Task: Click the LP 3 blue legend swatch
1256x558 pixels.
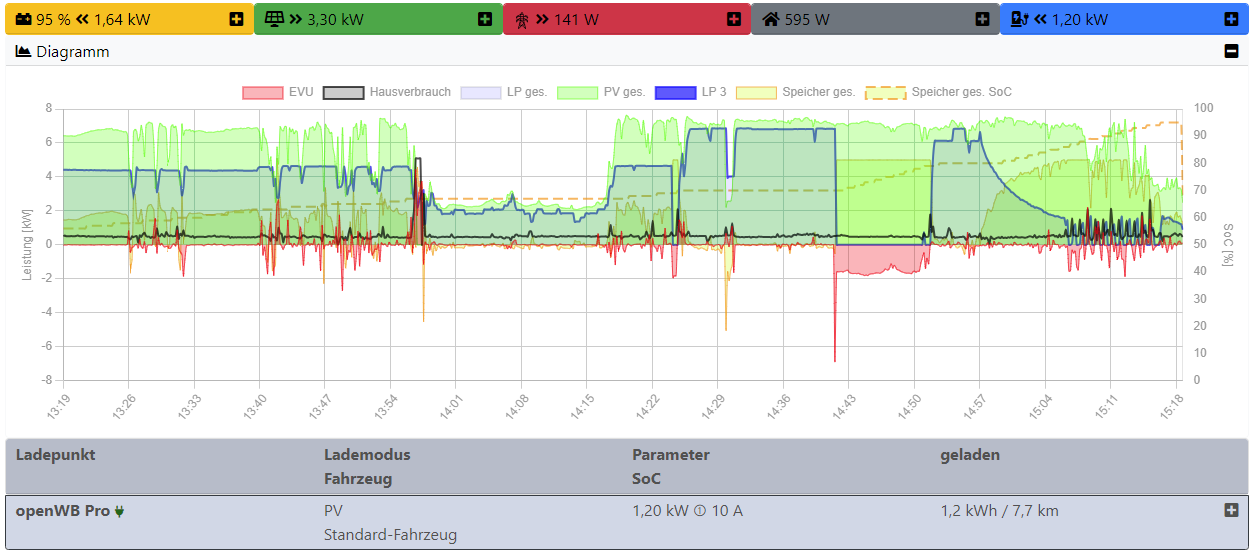Action: (x=675, y=92)
